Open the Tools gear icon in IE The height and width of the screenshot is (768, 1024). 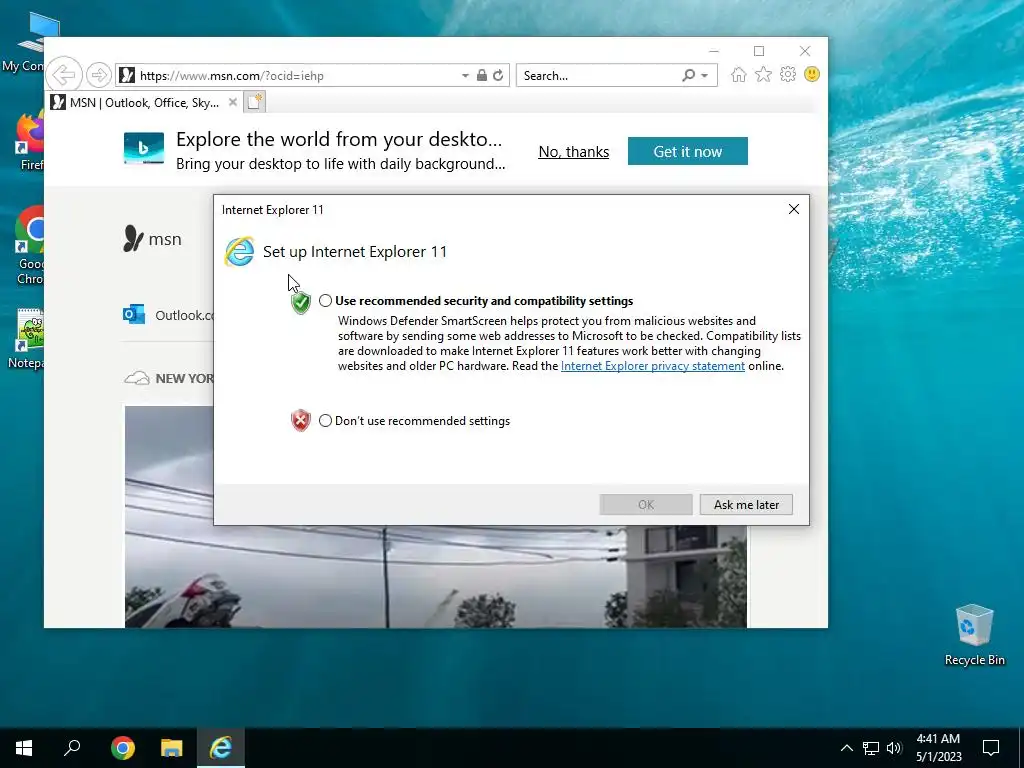click(x=788, y=74)
